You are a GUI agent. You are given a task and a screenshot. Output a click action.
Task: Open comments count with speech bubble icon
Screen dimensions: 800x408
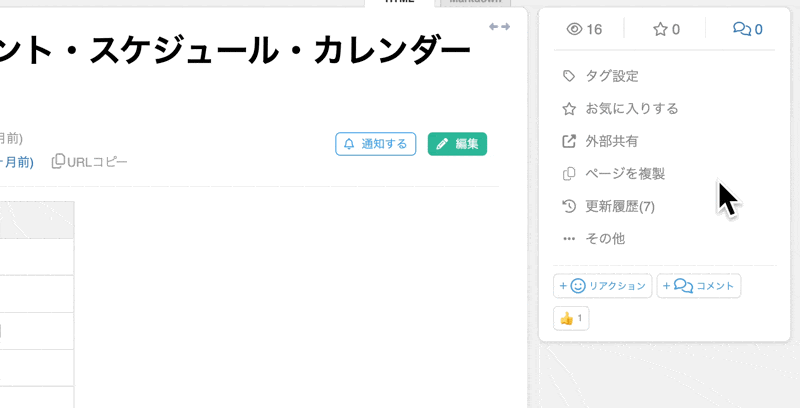[747, 30]
